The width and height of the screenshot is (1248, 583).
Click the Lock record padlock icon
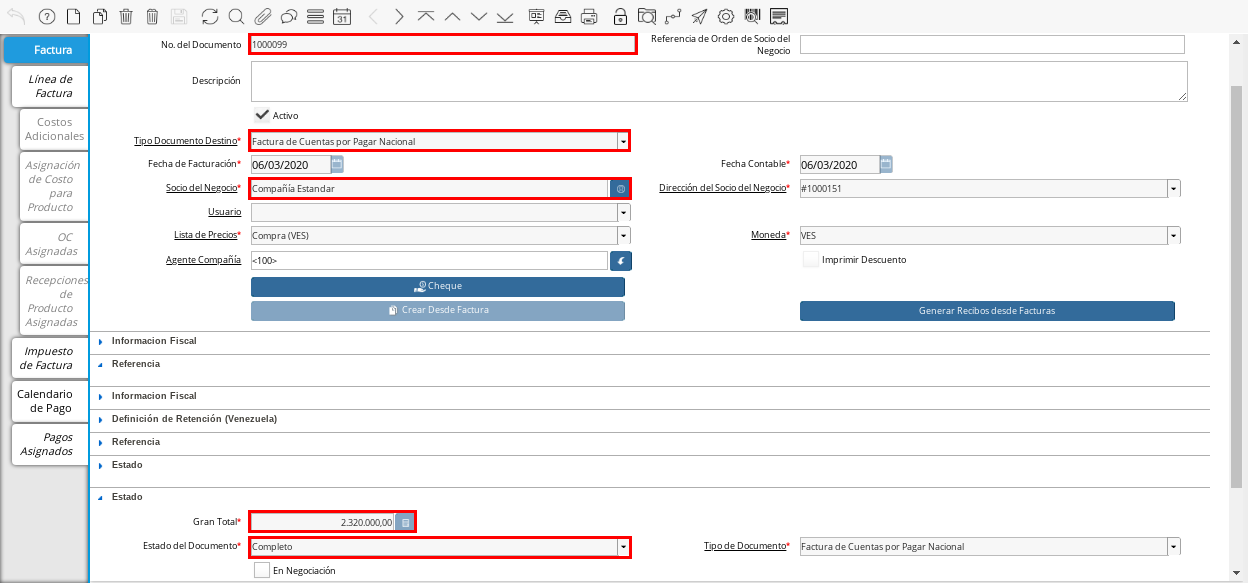tap(620, 16)
